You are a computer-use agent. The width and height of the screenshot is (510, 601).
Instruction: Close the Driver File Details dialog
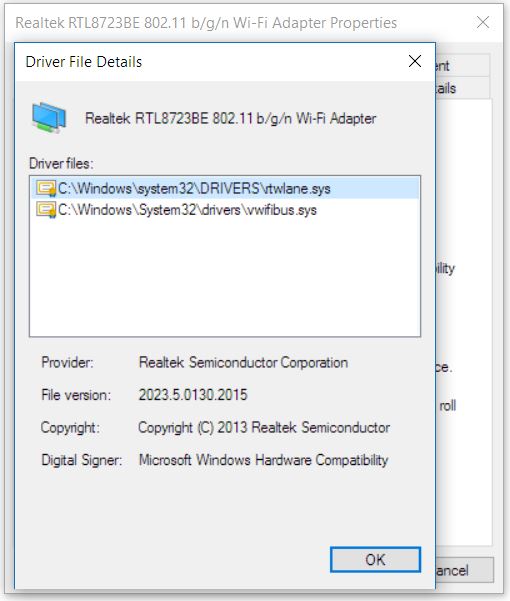click(415, 61)
